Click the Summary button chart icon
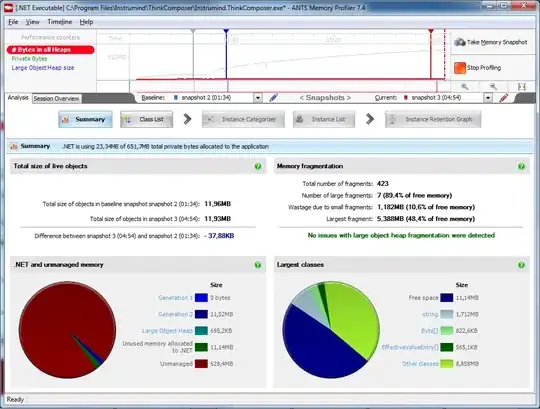 65,120
